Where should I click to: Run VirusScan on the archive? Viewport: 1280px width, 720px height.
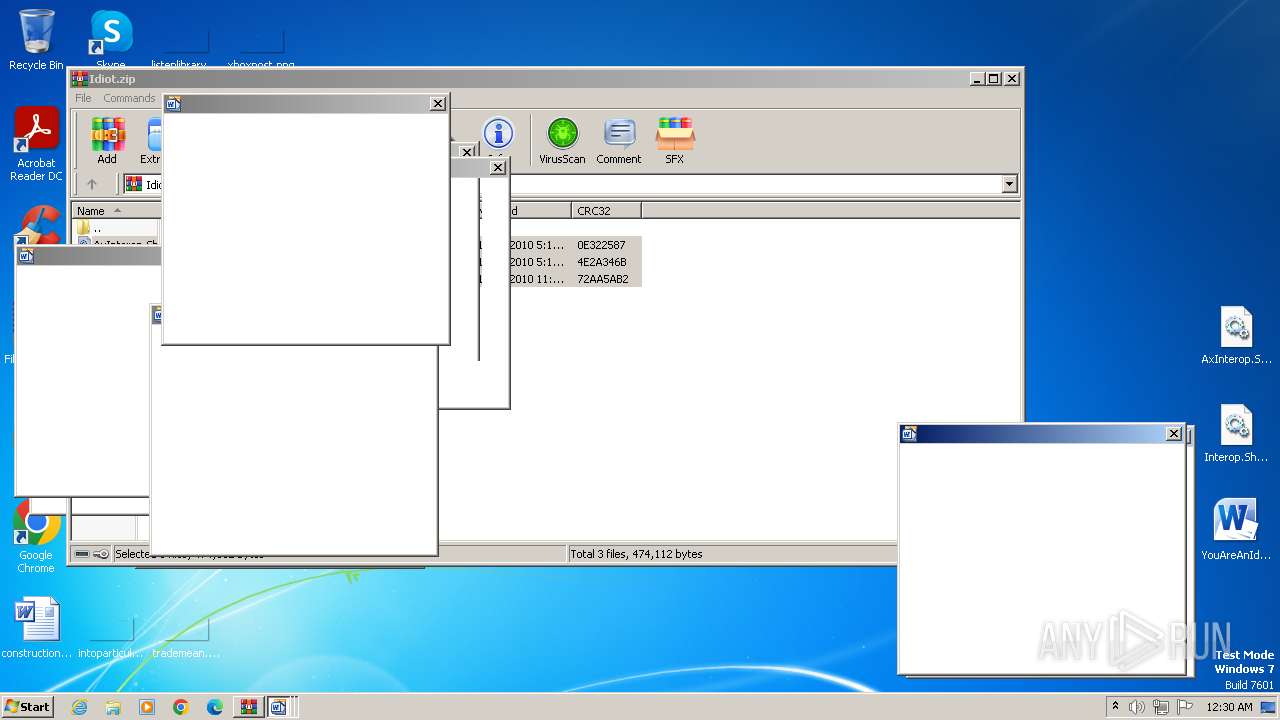(x=562, y=140)
